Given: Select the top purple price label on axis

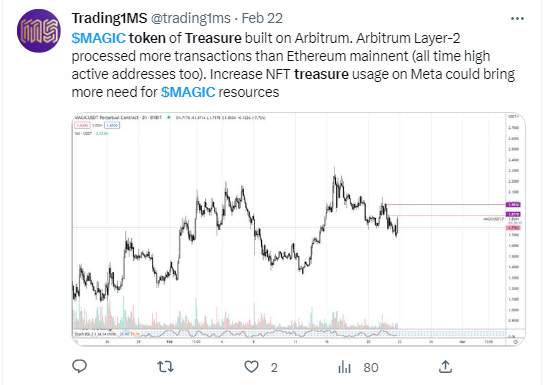Looking at the screenshot, I should (513, 204).
